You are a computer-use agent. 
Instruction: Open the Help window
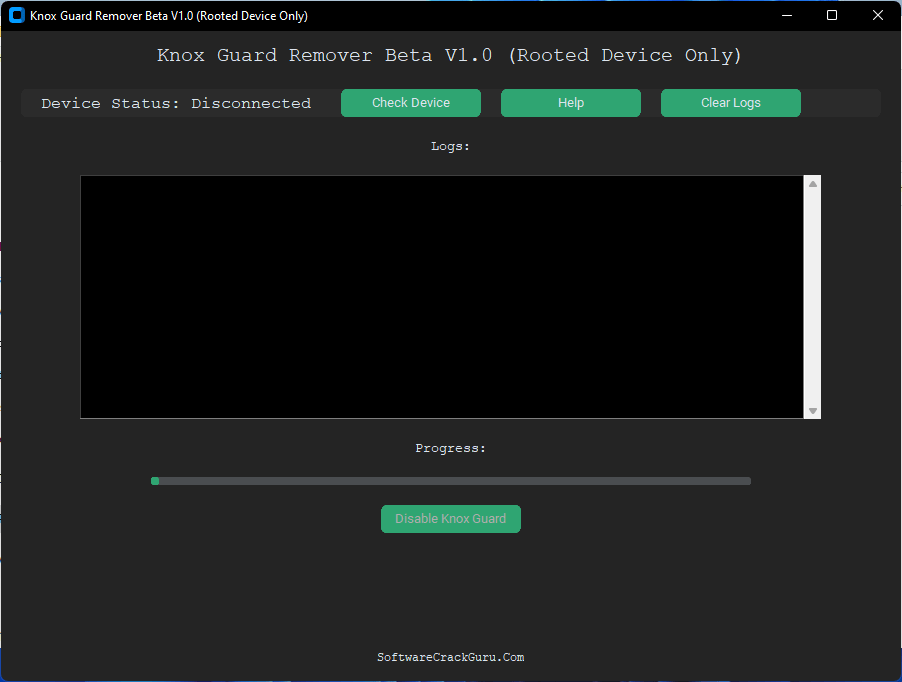pyautogui.click(x=570, y=102)
